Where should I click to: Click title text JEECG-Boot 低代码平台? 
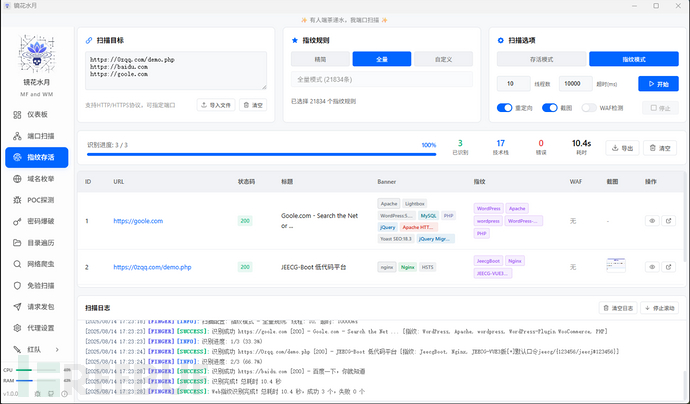tap(314, 267)
